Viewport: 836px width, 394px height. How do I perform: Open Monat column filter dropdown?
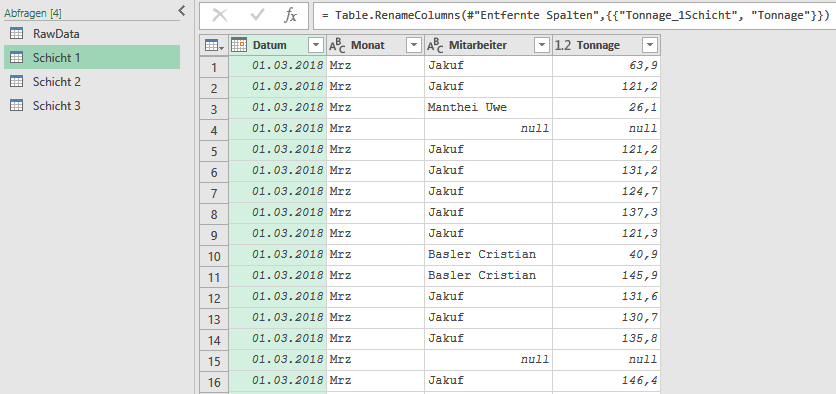pyautogui.click(x=414, y=46)
